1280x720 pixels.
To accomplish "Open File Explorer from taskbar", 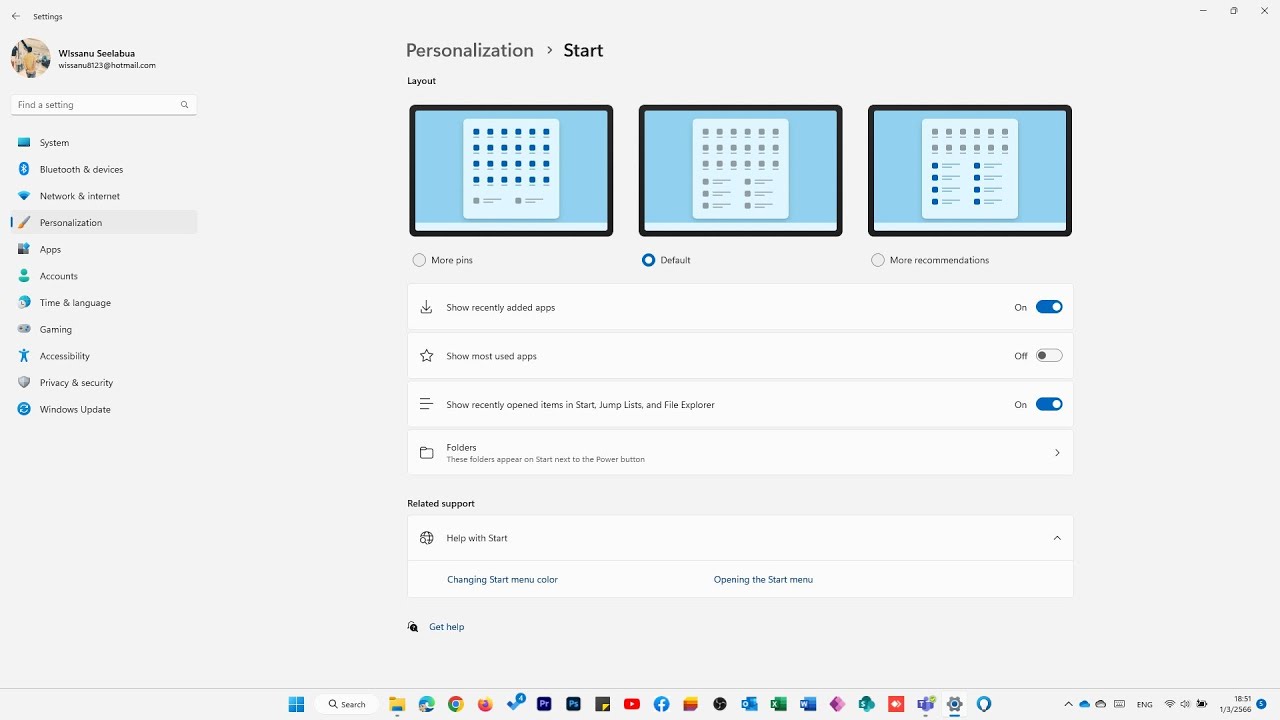I will [x=397, y=704].
